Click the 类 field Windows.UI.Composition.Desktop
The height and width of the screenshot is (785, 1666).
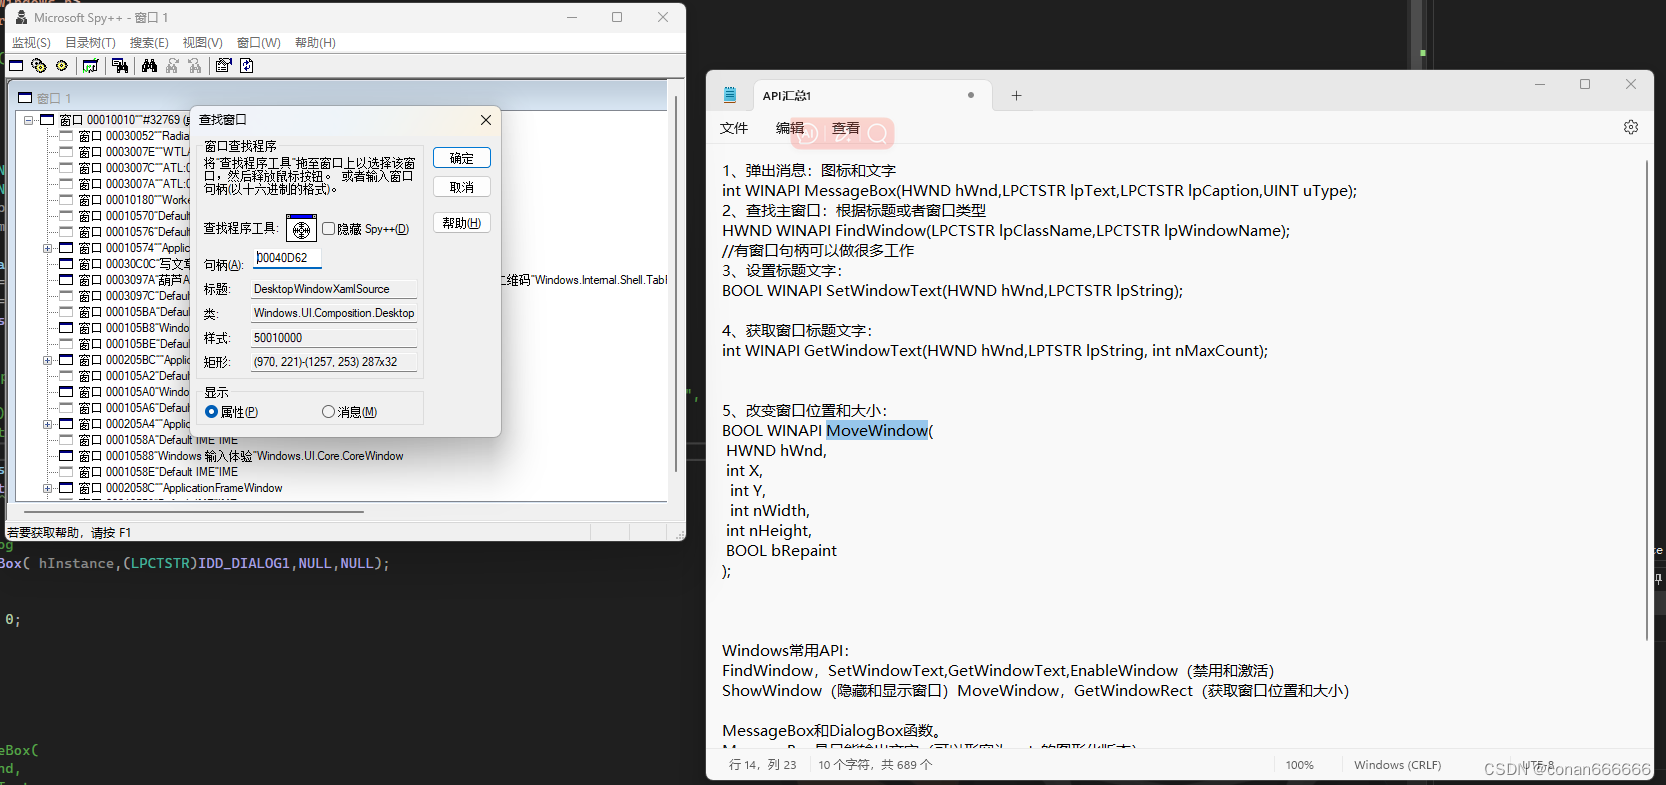click(x=334, y=313)
